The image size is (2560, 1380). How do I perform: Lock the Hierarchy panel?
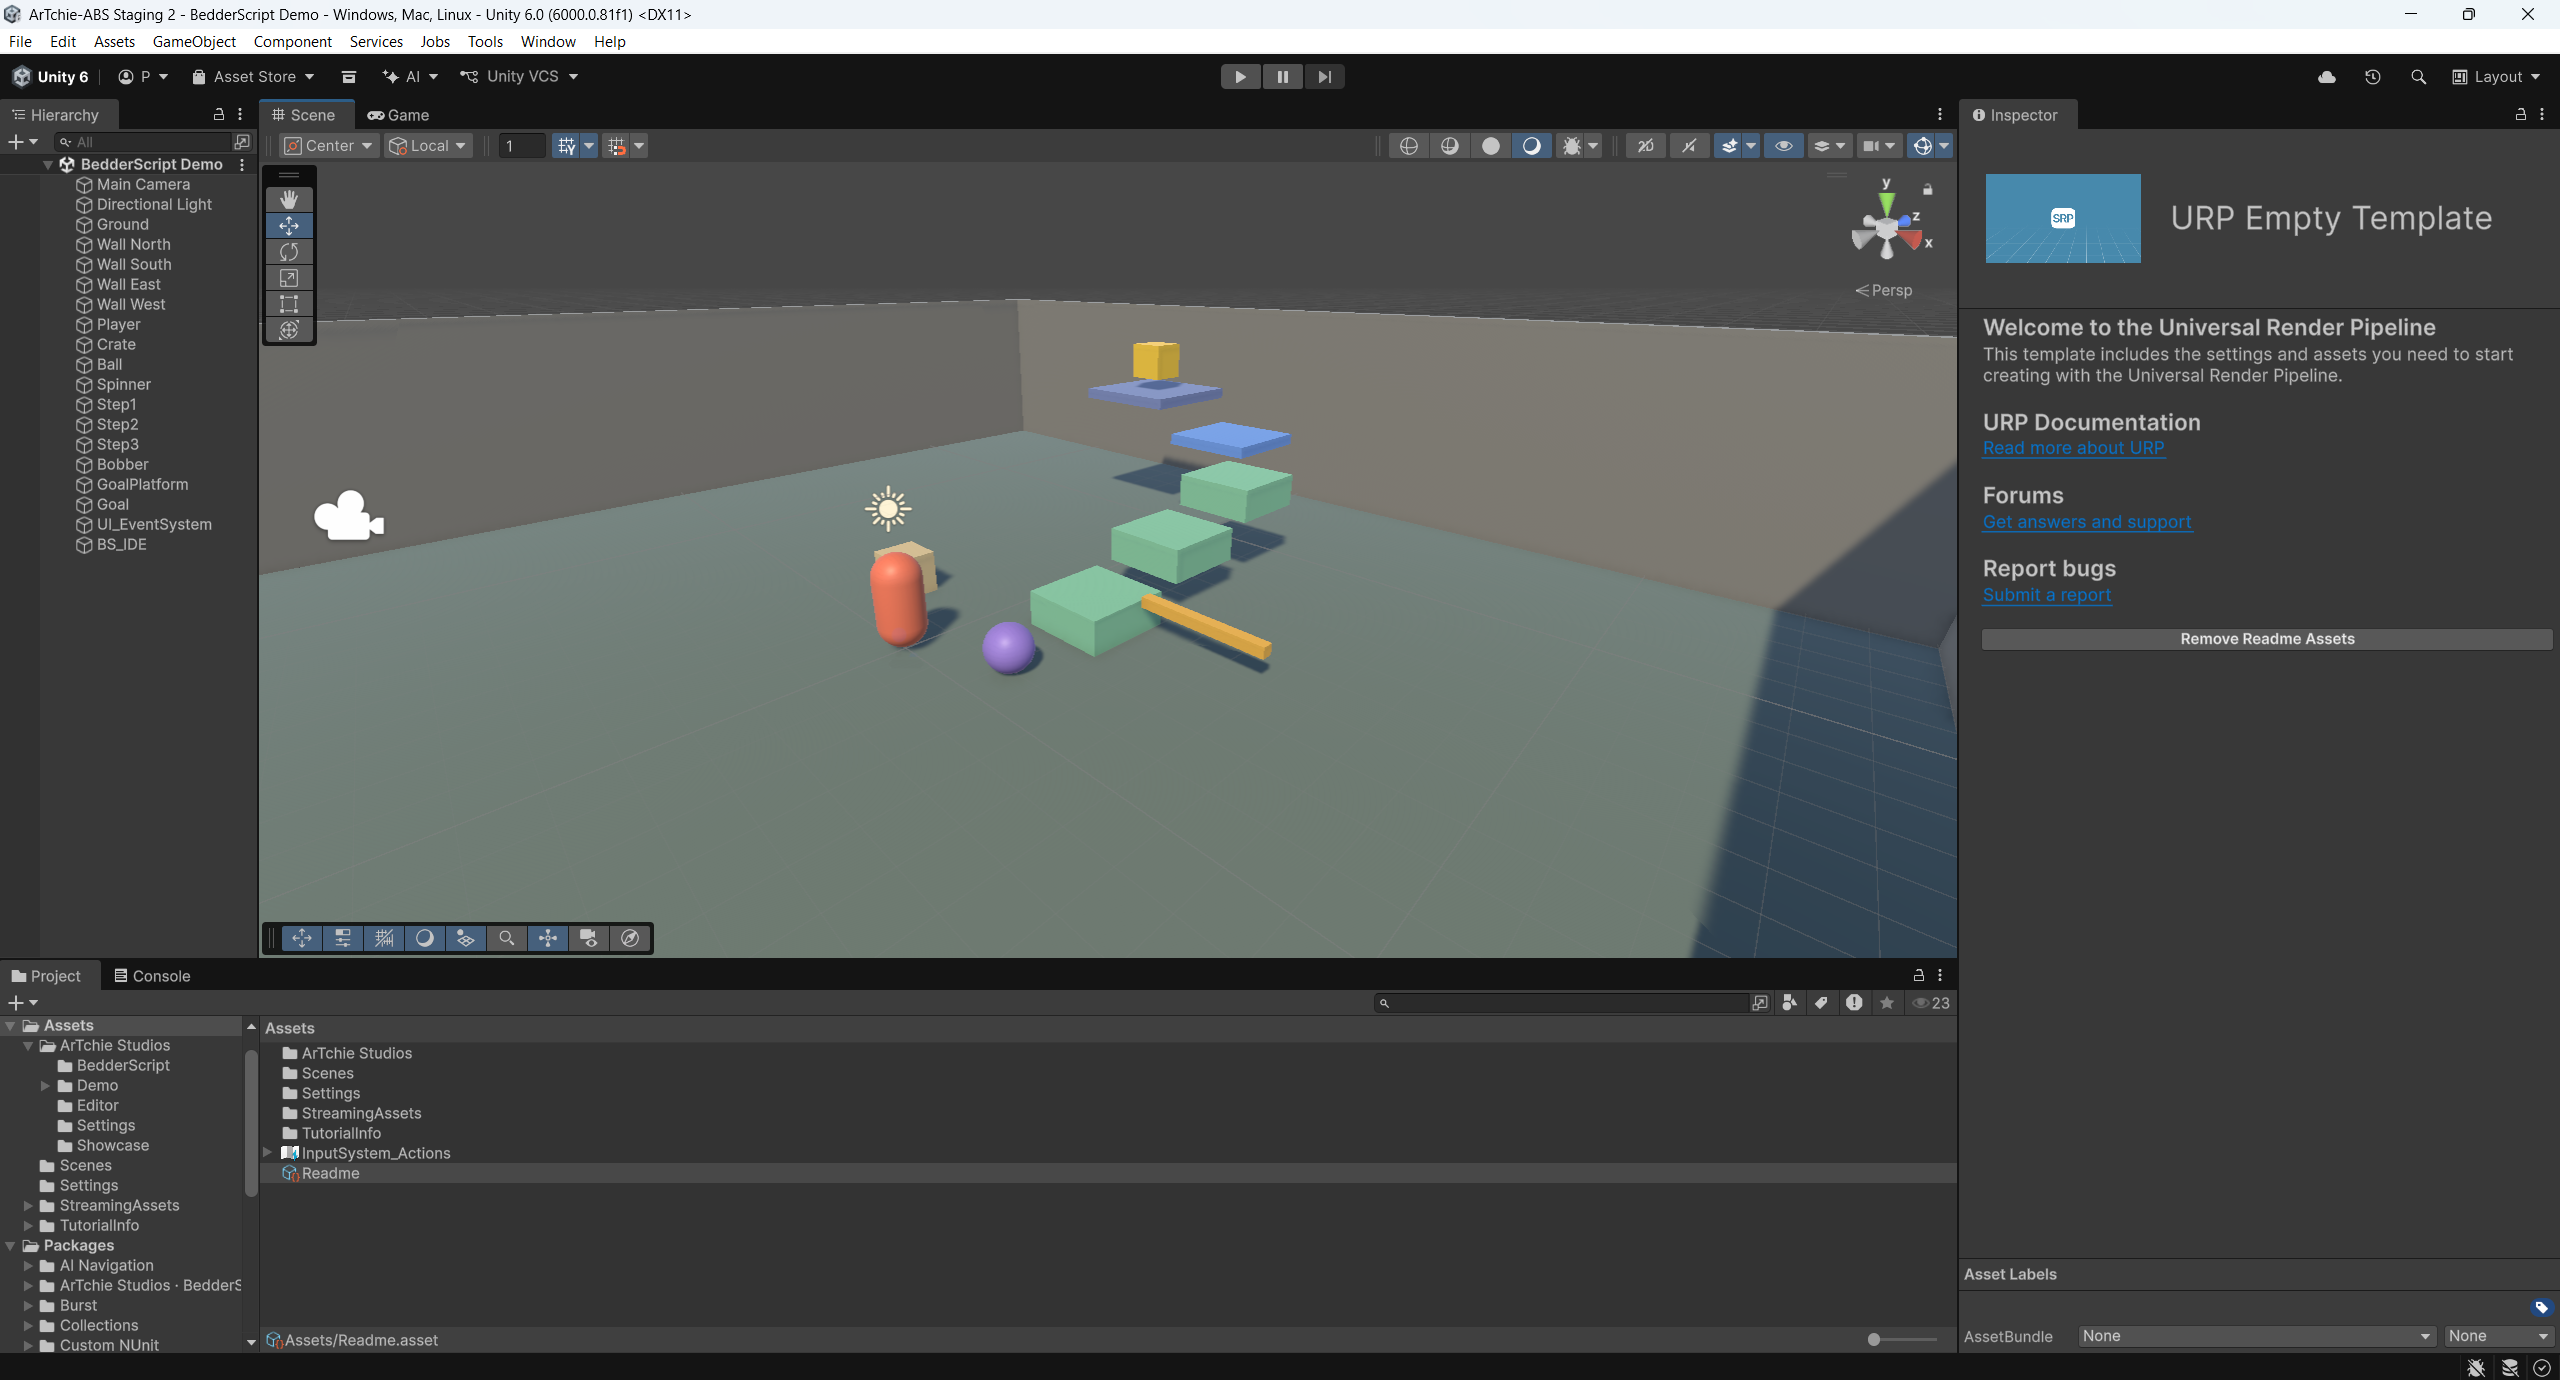click(219, 115)
